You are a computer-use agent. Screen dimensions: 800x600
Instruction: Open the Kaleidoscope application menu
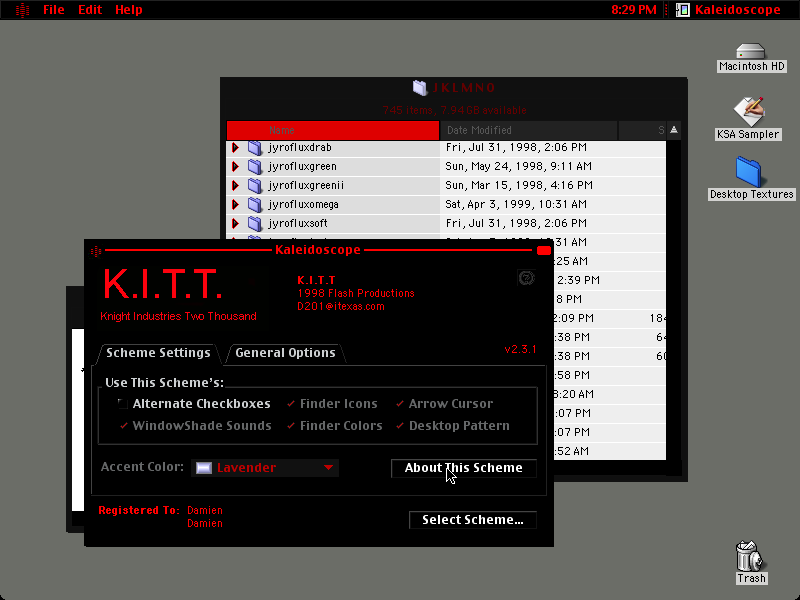(x=728, y=10)
